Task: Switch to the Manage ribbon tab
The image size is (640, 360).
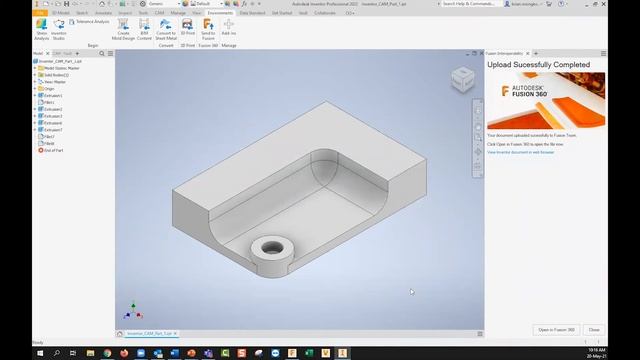Action: point(178,13)
